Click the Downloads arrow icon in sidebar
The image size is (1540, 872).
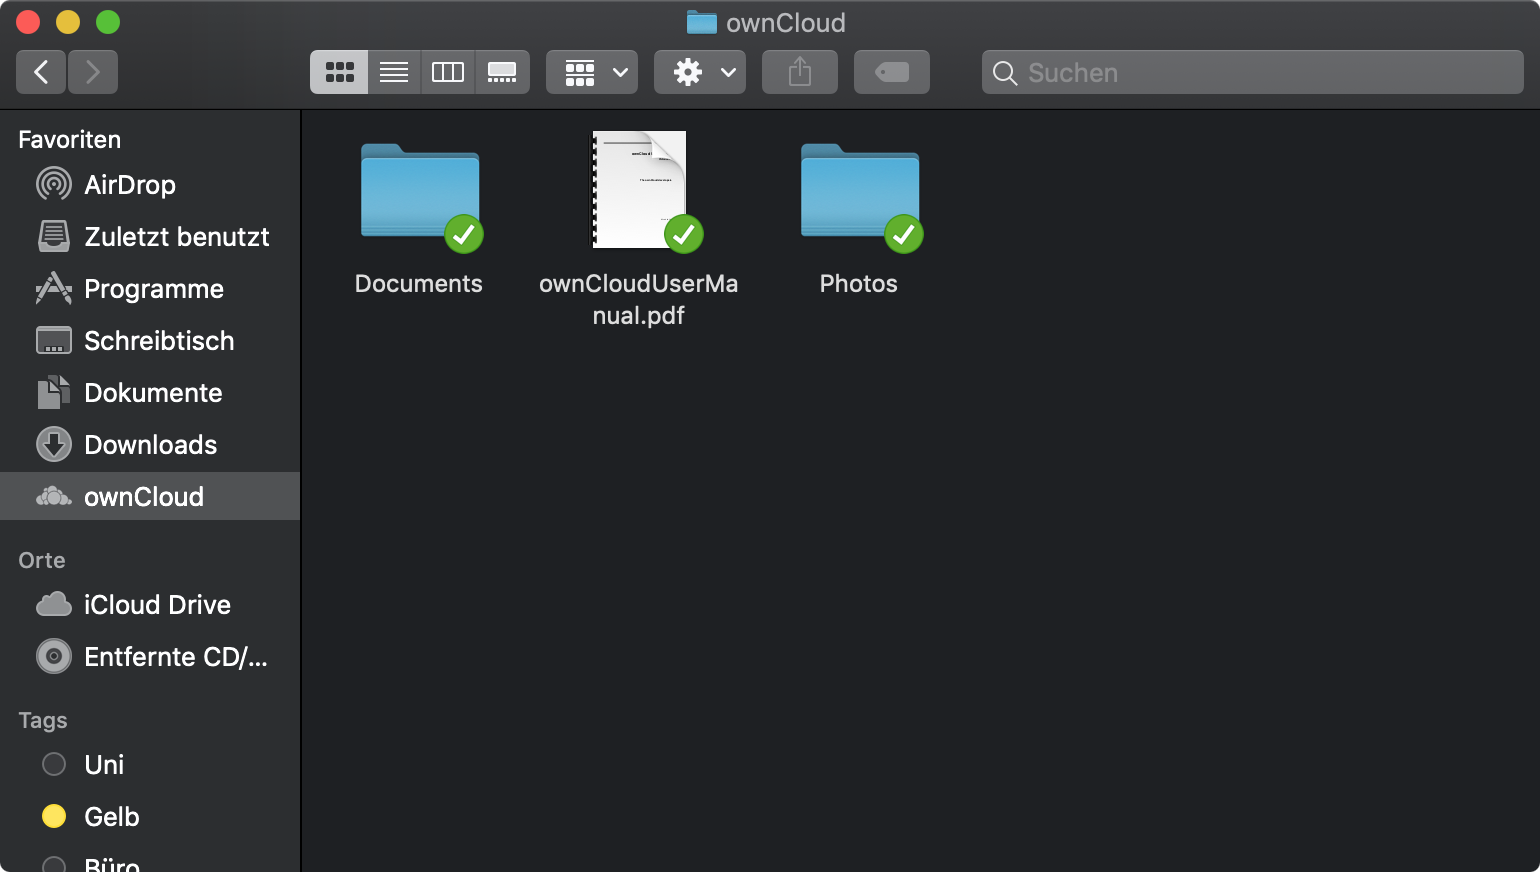coord(54,444)
